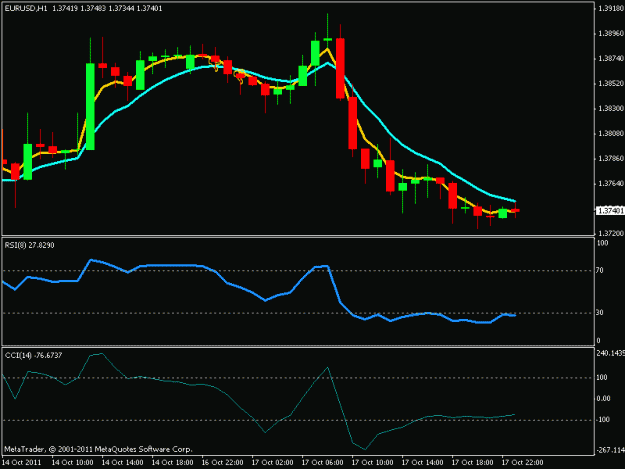Click the 1.38300 price scale label
The image size is (625, 469).
pos(611,108)
